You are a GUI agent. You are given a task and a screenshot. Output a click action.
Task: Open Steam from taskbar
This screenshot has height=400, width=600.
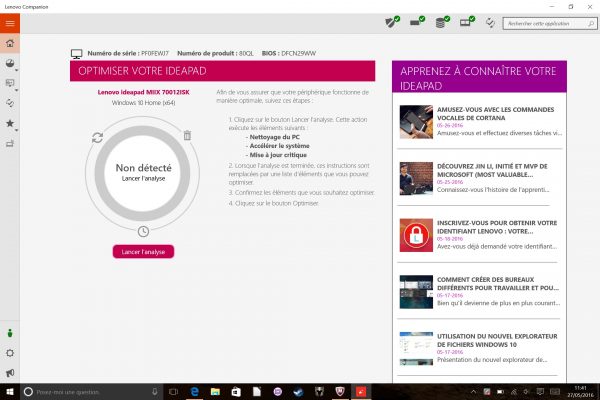pyautogui.click(x=298, y=392)
